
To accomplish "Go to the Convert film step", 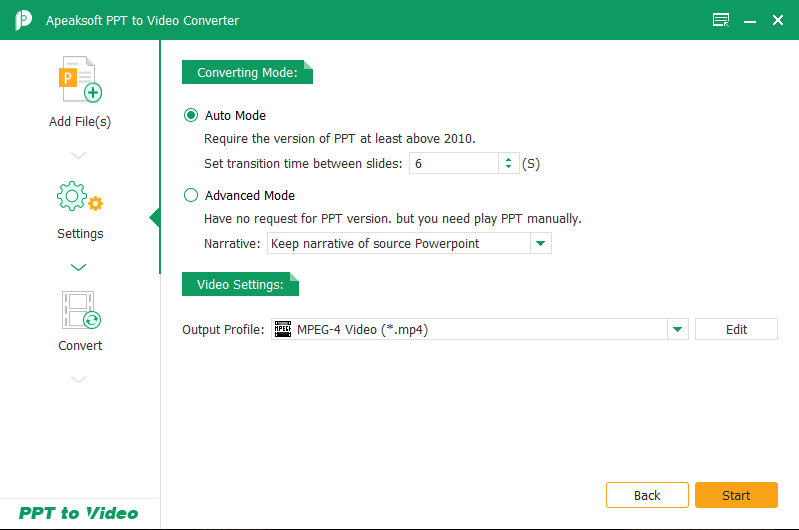I will (81, 310).
